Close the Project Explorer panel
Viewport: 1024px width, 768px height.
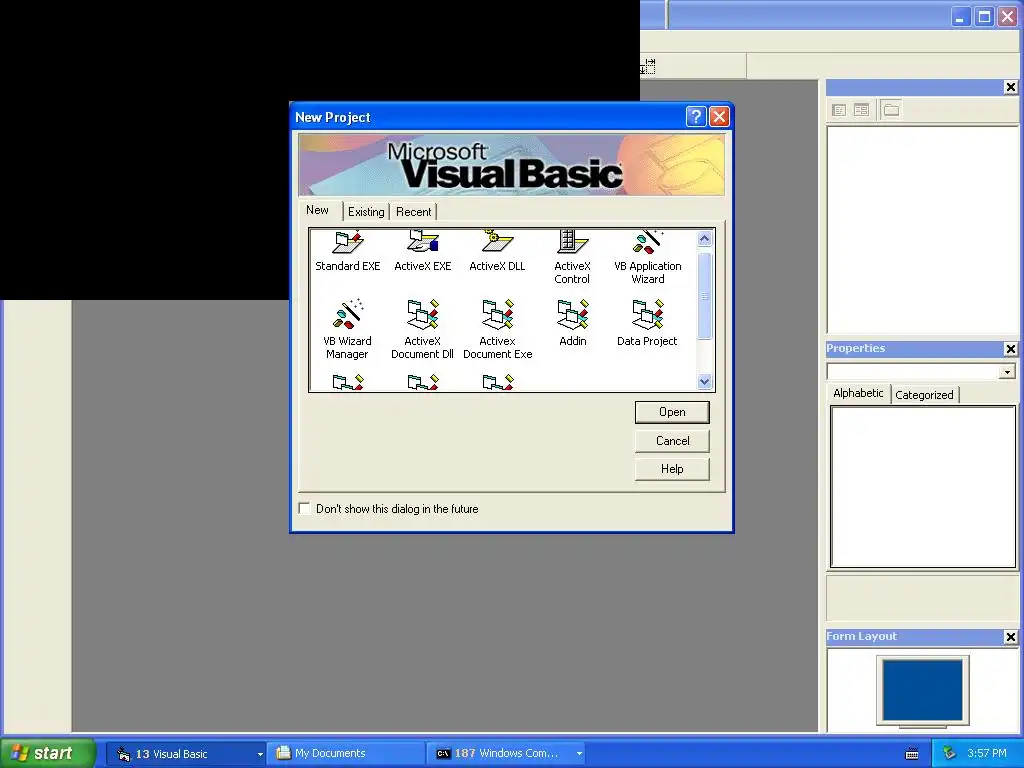1010,87
